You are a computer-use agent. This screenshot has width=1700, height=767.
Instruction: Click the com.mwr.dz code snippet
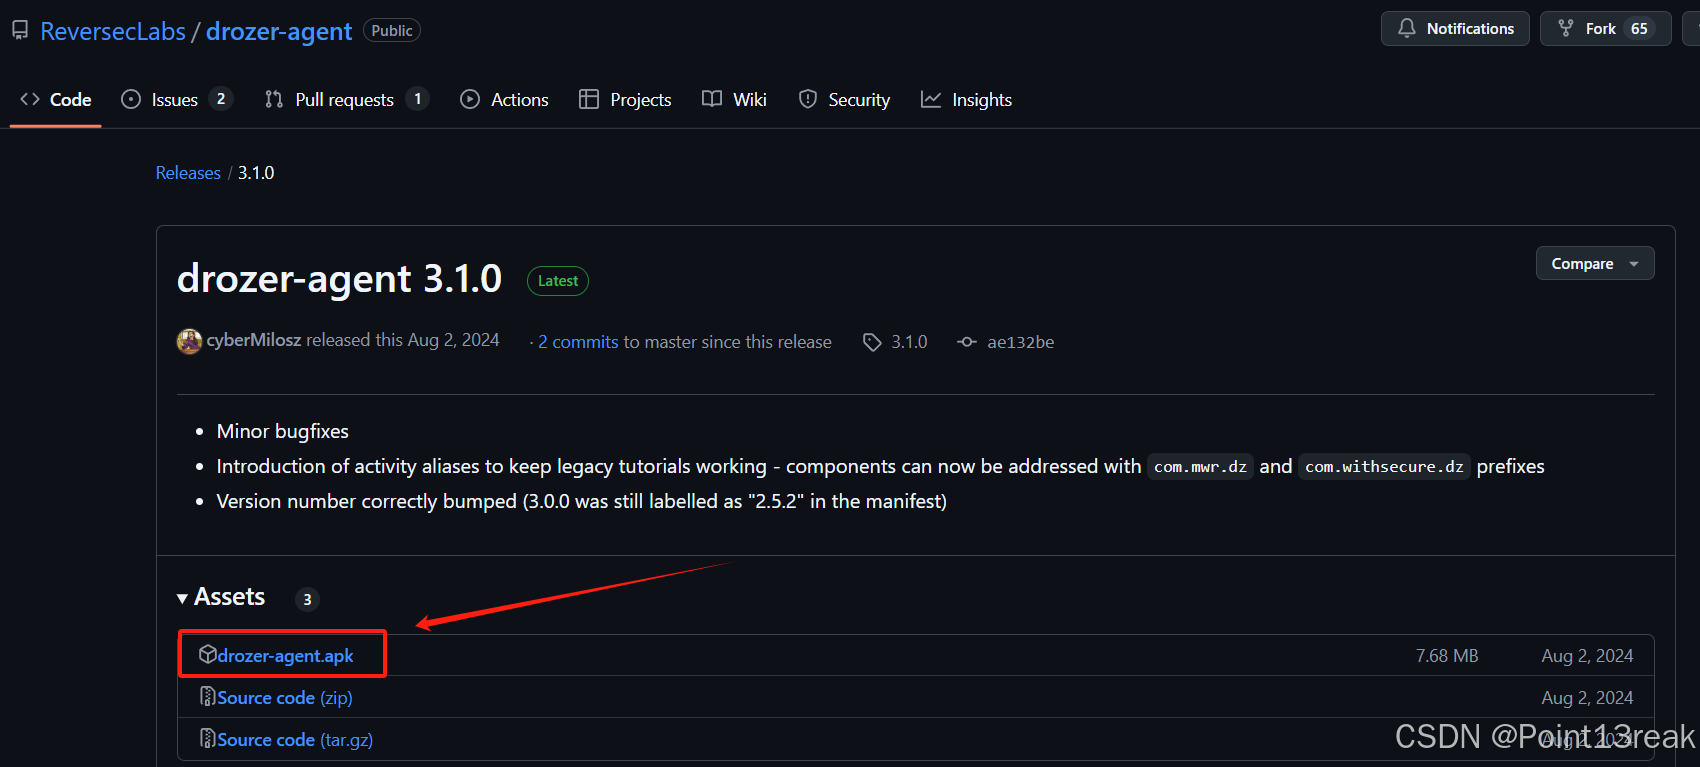click(x=1200, y=467)
